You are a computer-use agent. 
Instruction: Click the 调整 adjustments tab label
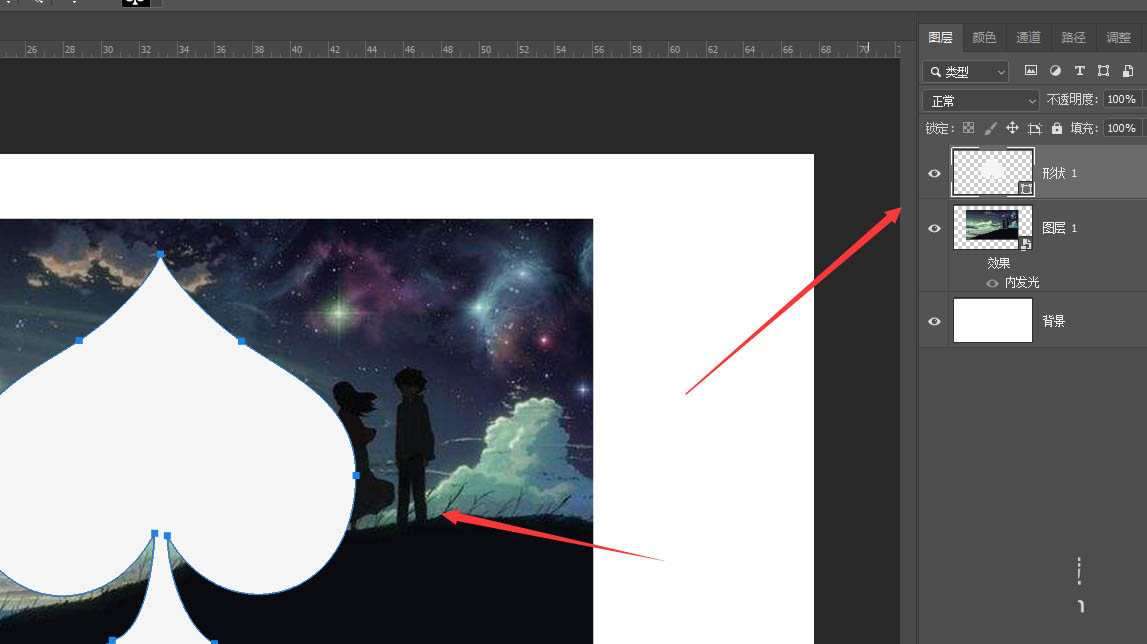click(1119, 37)
